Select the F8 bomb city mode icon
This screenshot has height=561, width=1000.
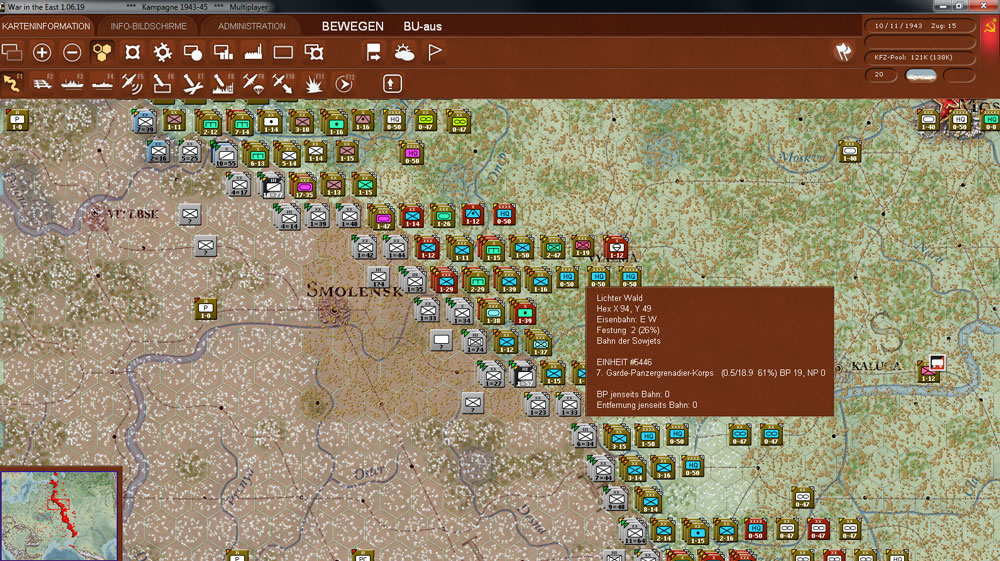coord(223,84)
